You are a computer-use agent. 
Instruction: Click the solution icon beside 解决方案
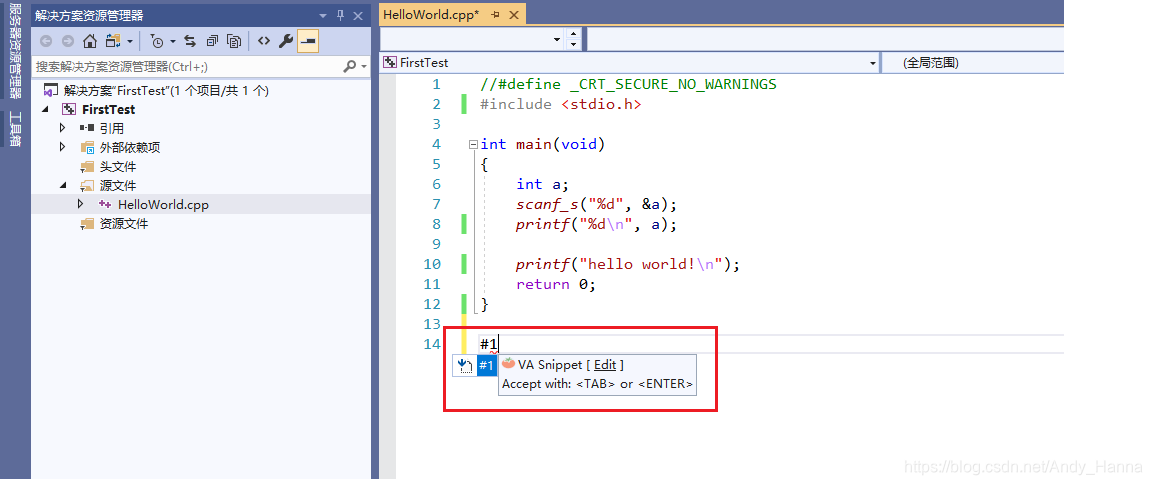point(50,91)
